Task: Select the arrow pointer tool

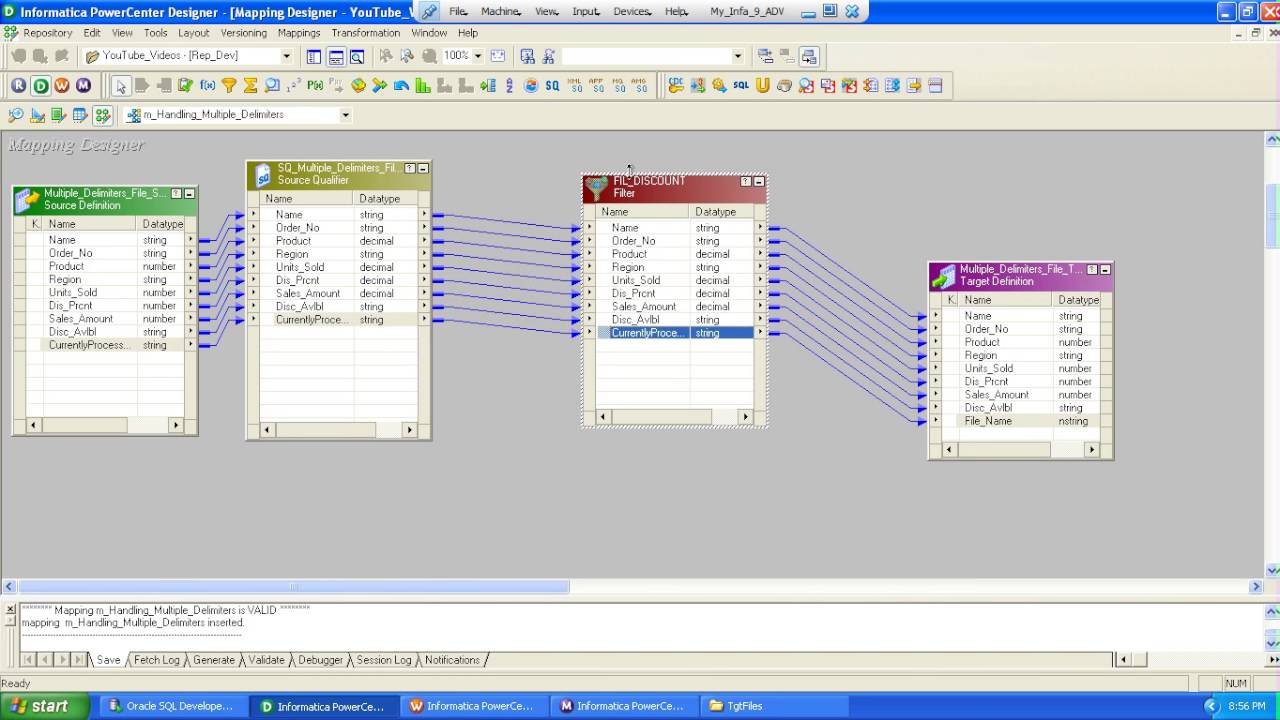Action: point(121,86)
